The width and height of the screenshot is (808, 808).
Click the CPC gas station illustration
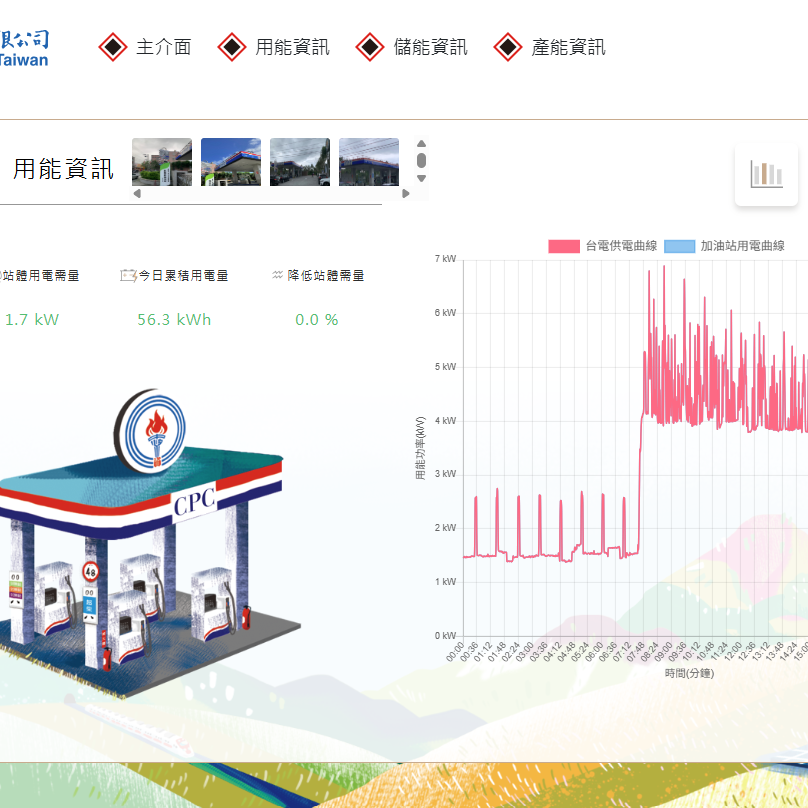click(x=150, y=540)
